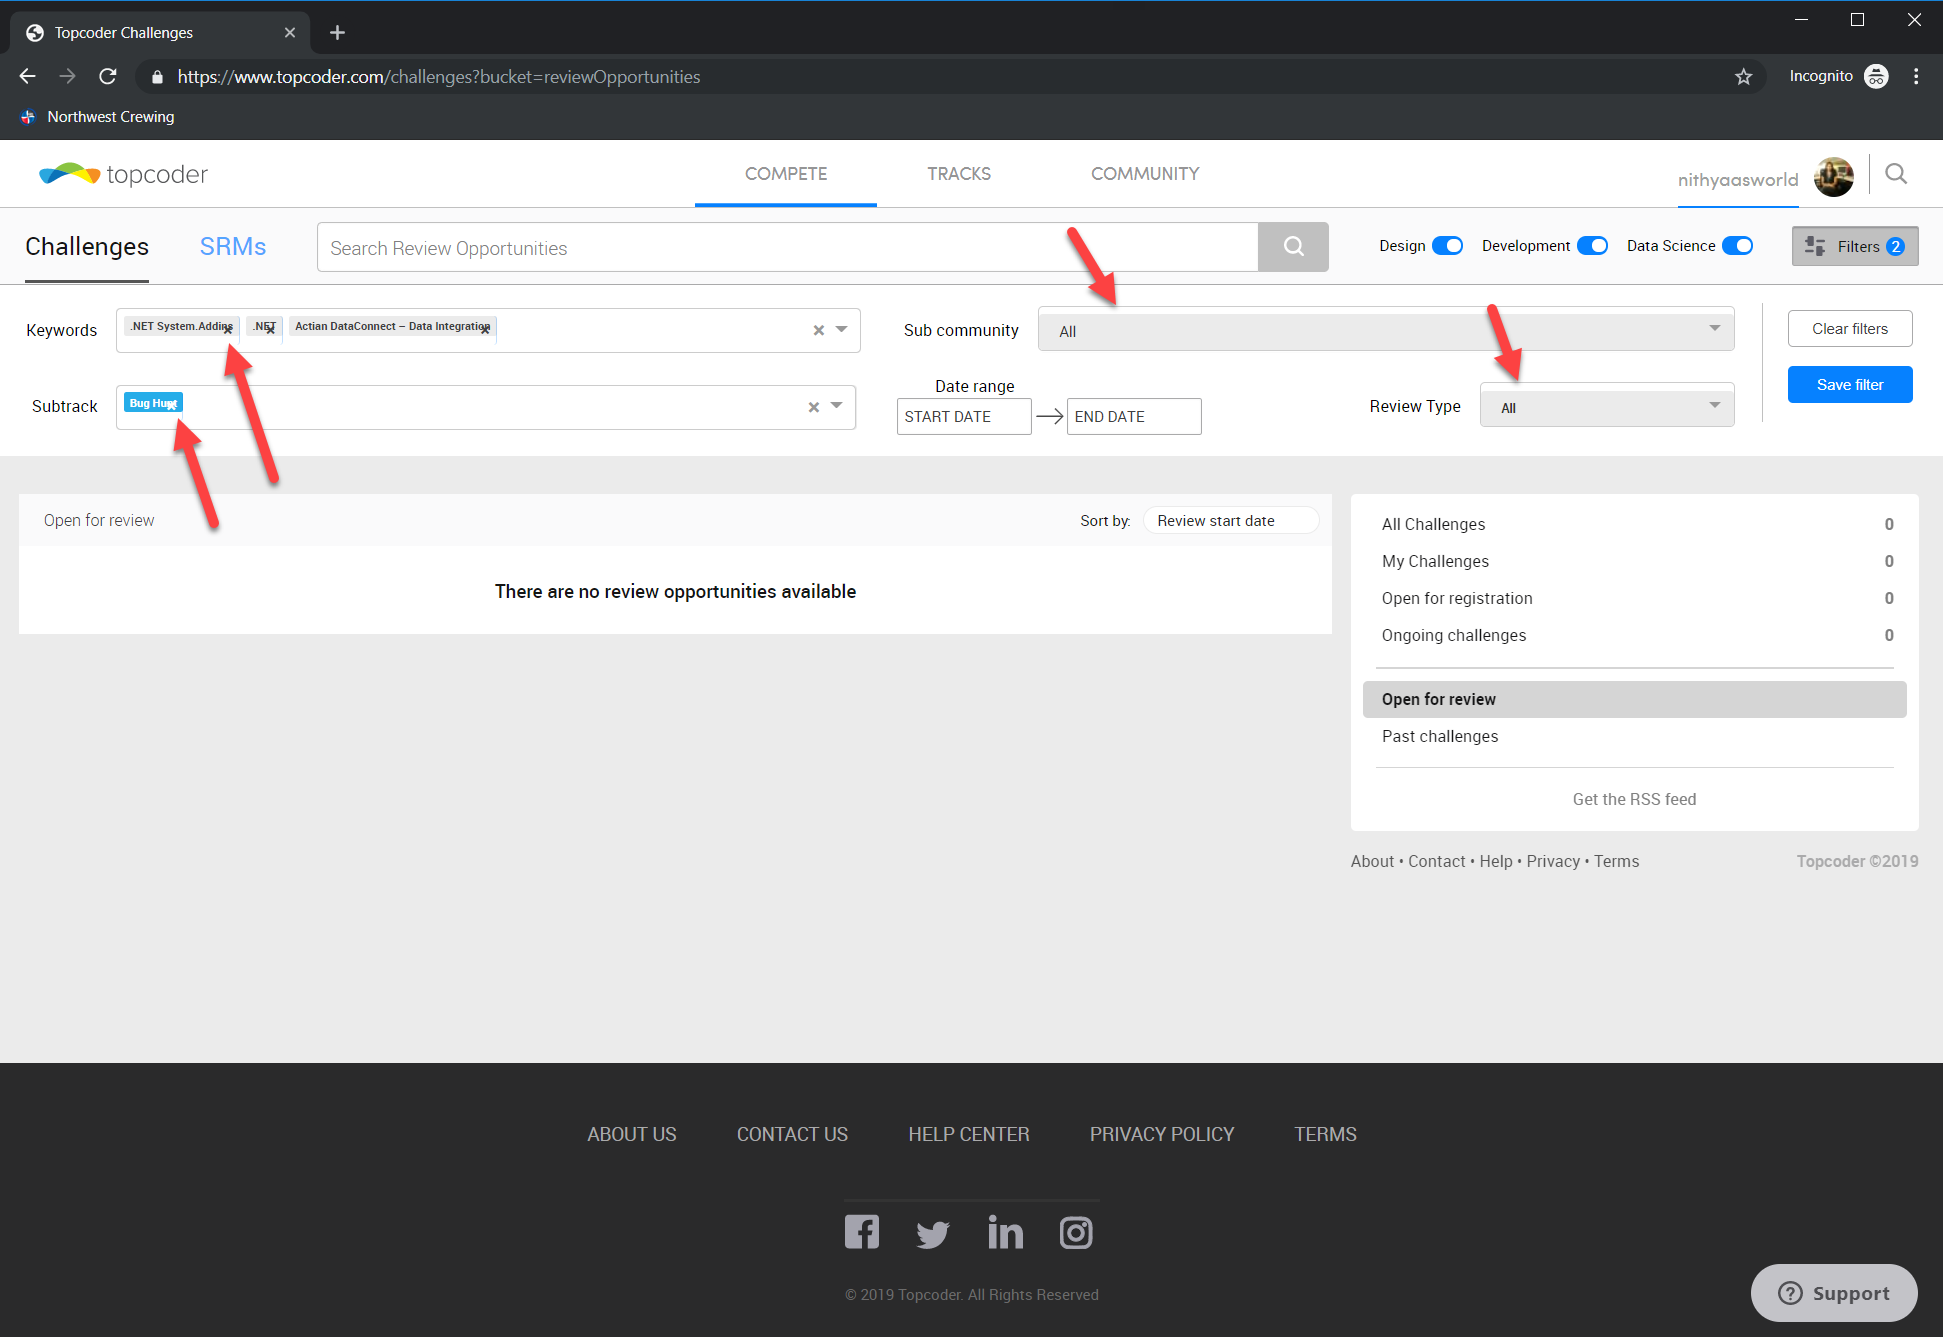Open the Review Type dropdown
This screenshot has width=1943, height=1337.
pyautogui.click(x=1606, y=407)
